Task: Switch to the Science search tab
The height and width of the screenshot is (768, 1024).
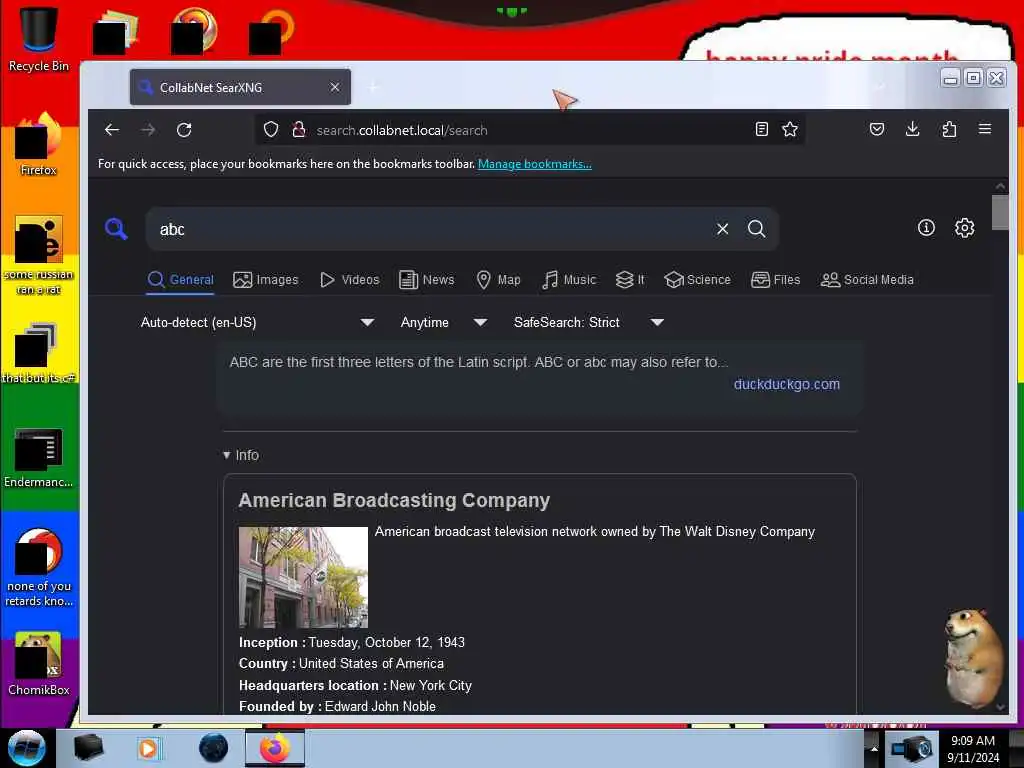Action: (697, 280)
